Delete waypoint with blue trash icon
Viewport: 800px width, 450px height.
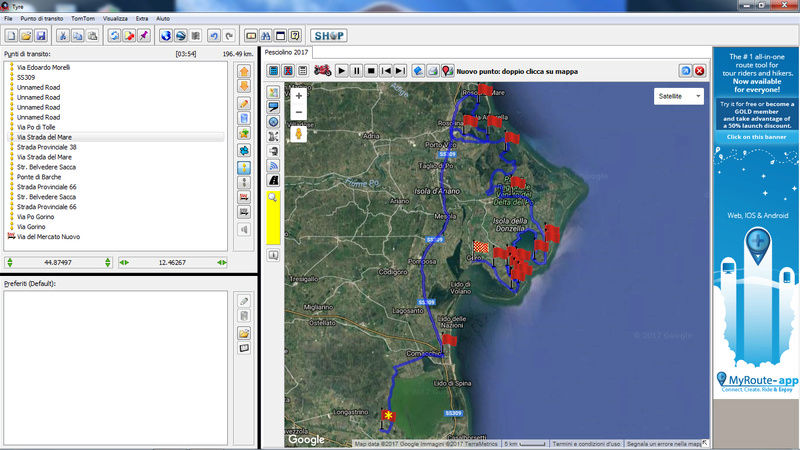pos(244,118)
